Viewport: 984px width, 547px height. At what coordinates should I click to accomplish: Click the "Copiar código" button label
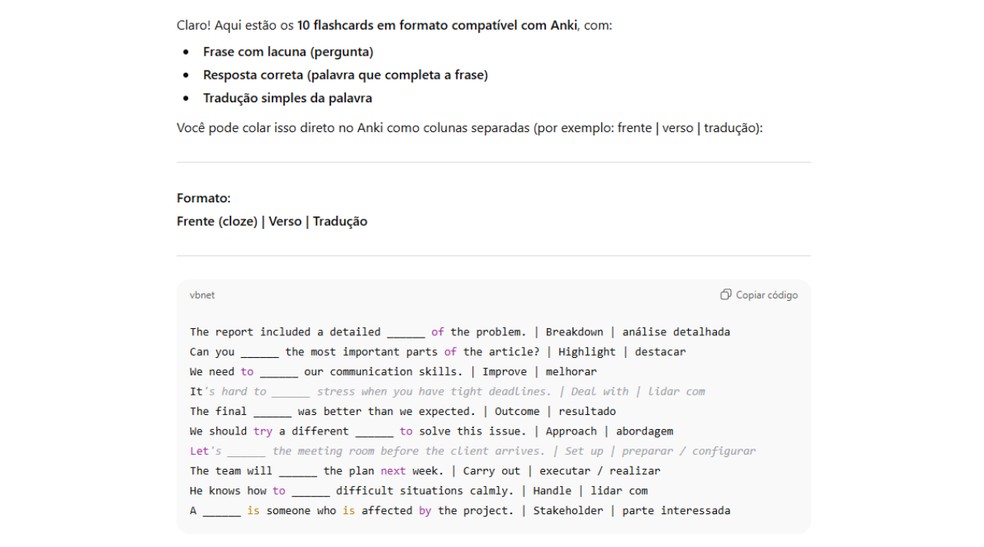click(766, 295)
